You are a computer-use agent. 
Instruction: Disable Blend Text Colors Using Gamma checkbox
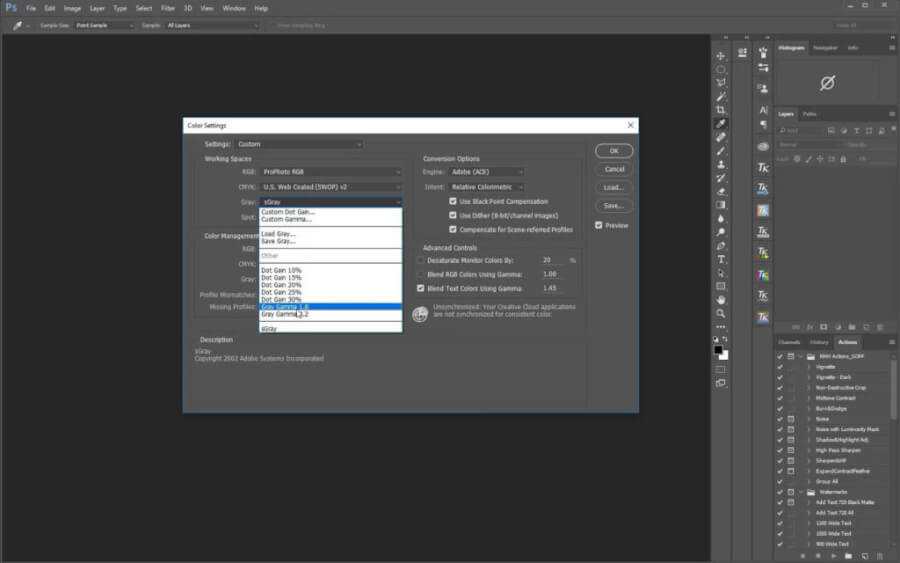(421, 288)
